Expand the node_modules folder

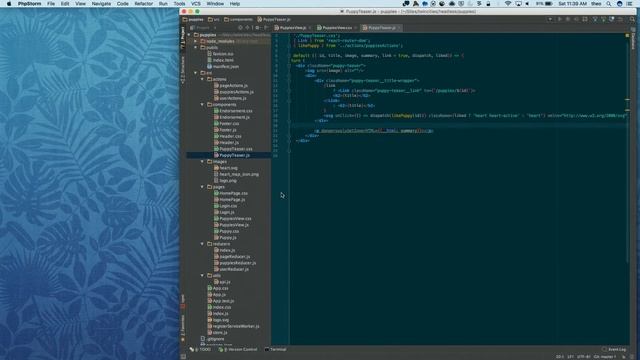click(x=196, y=41)
